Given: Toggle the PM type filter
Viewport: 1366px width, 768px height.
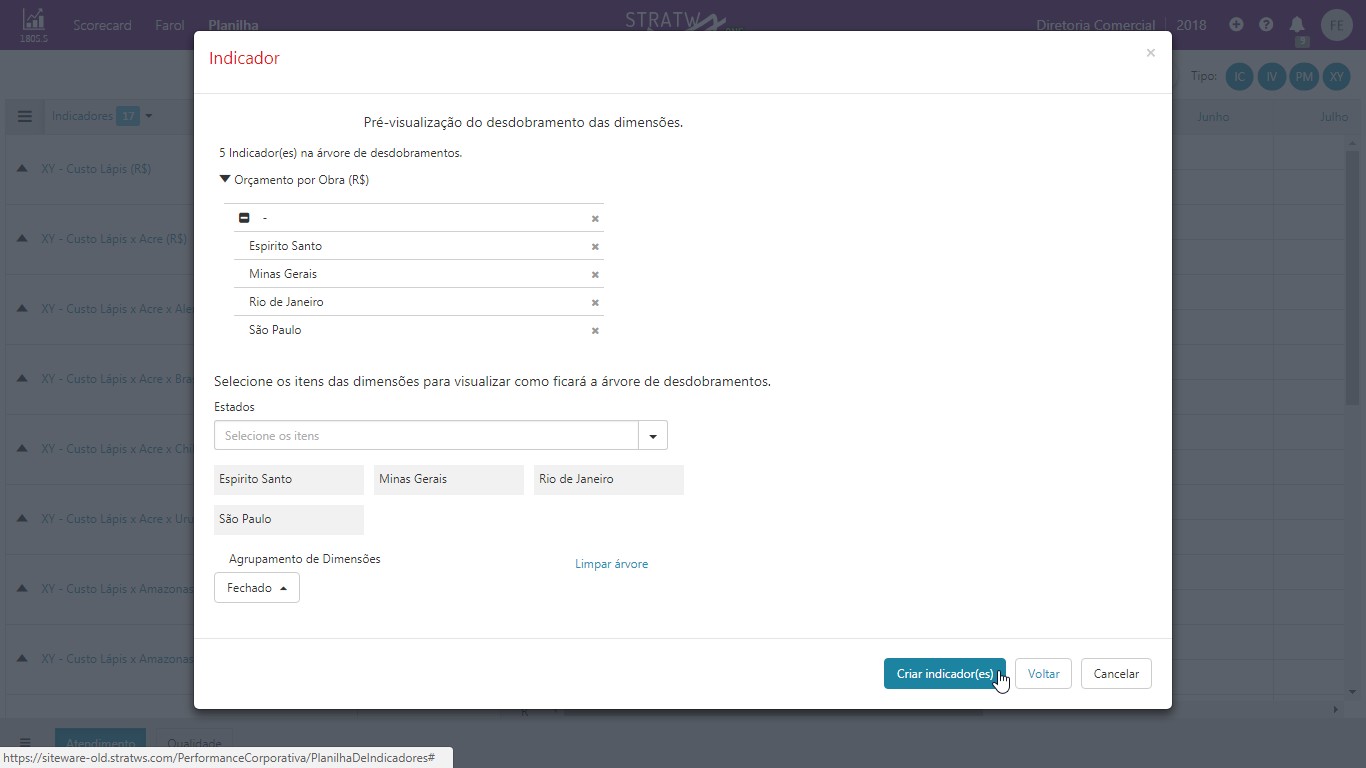Looking at the screenshot, I should coord(1304,76).
